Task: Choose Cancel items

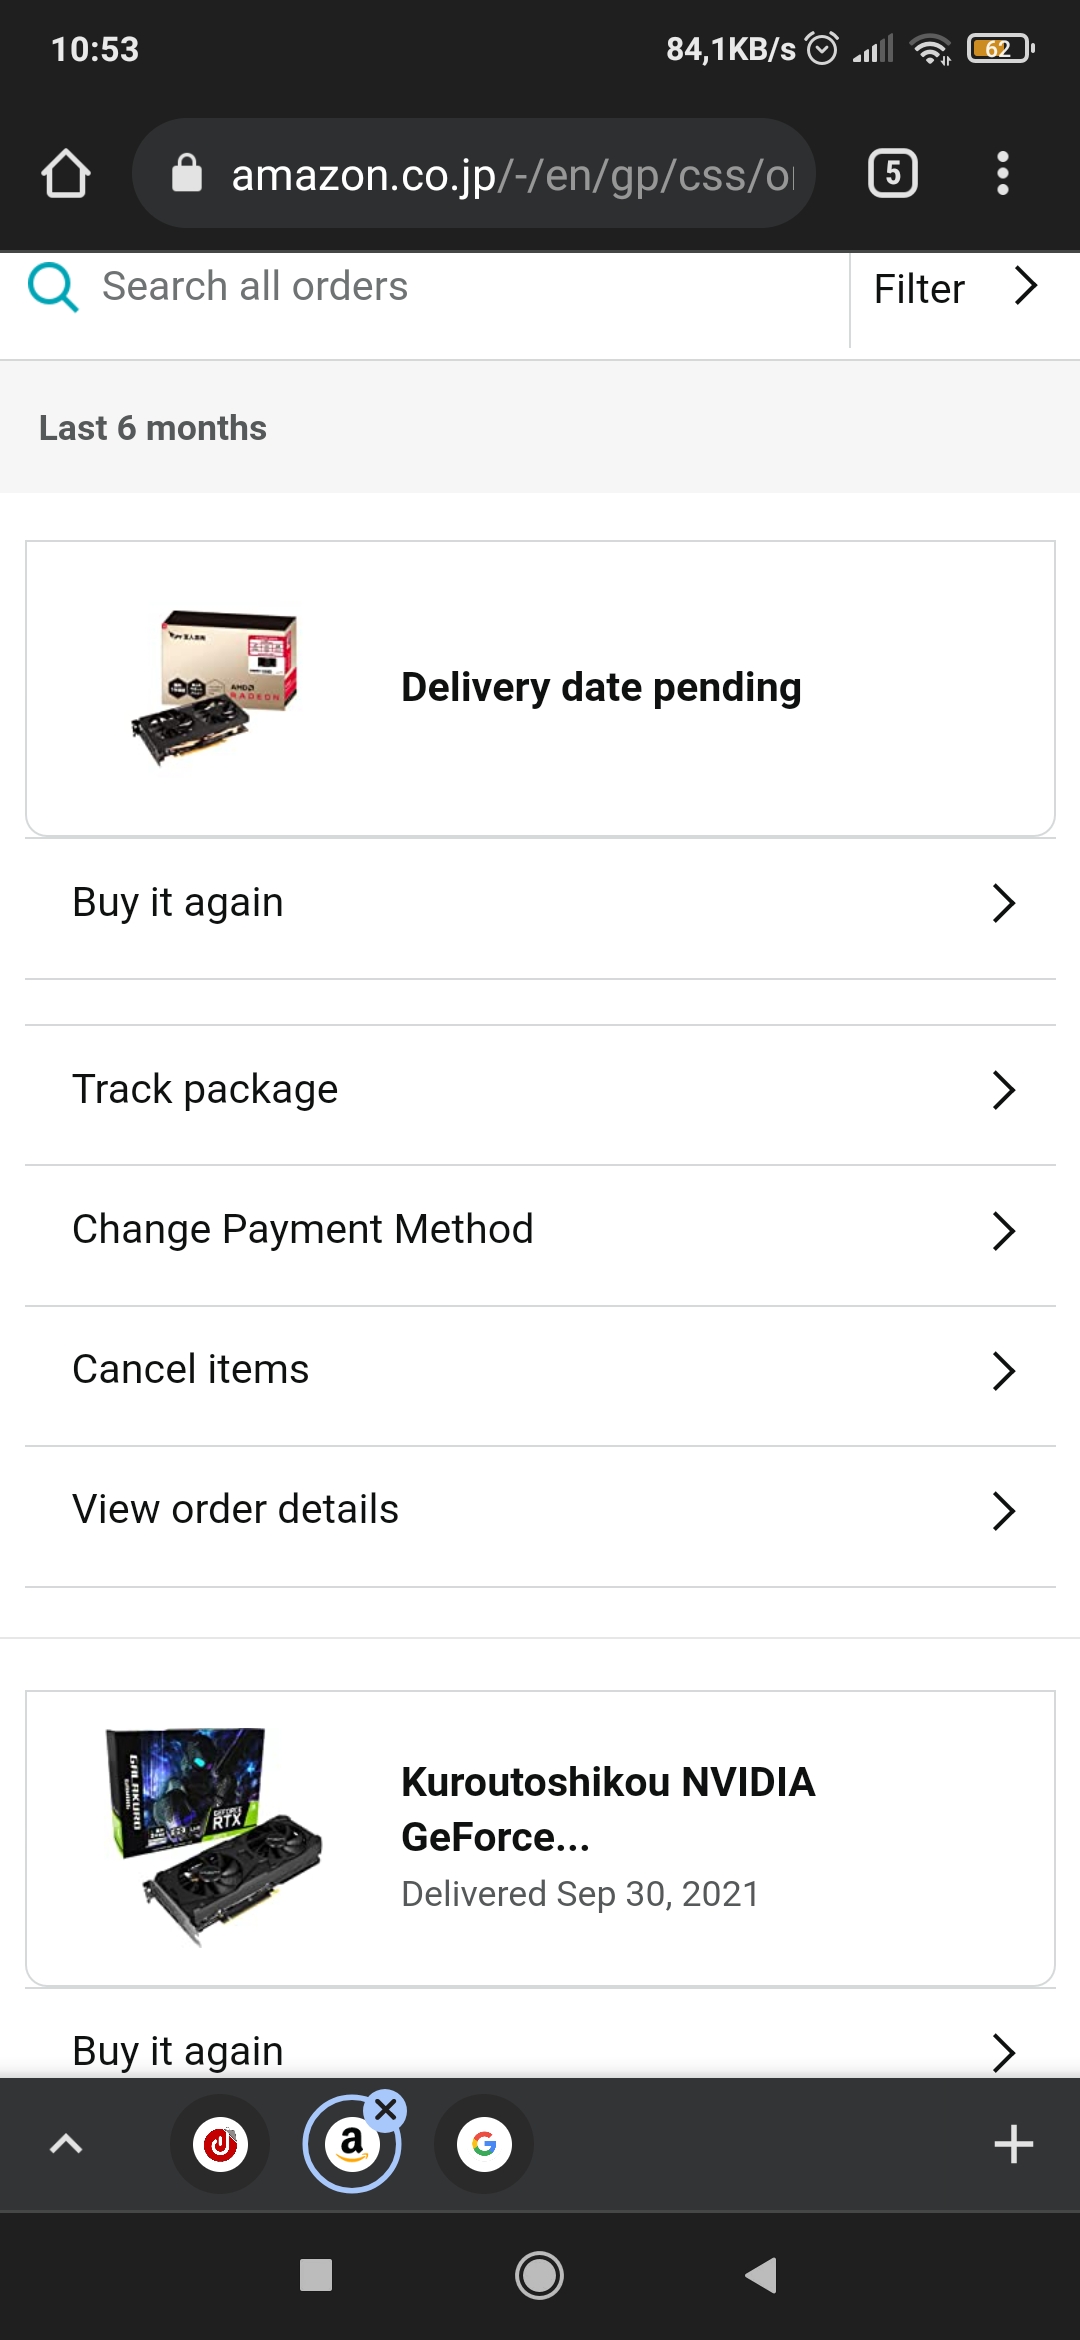Action: click(540, 1370)
